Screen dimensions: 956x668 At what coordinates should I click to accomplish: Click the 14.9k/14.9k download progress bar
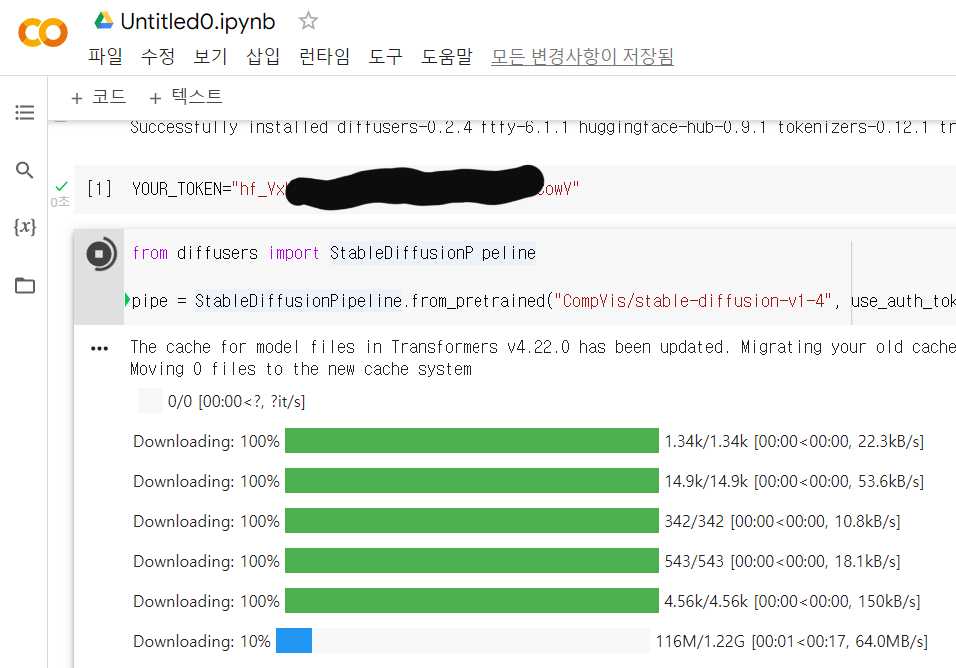[x=471, y=481]
